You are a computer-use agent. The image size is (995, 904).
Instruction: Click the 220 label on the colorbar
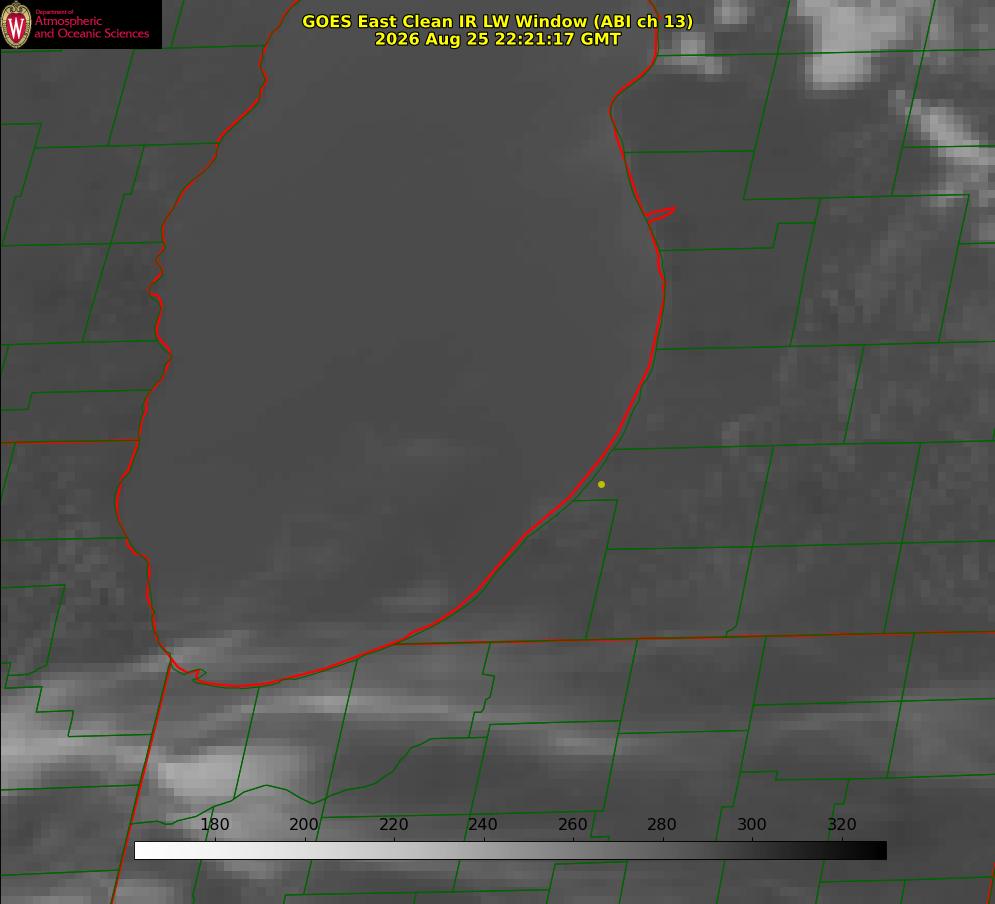(393, 824)
